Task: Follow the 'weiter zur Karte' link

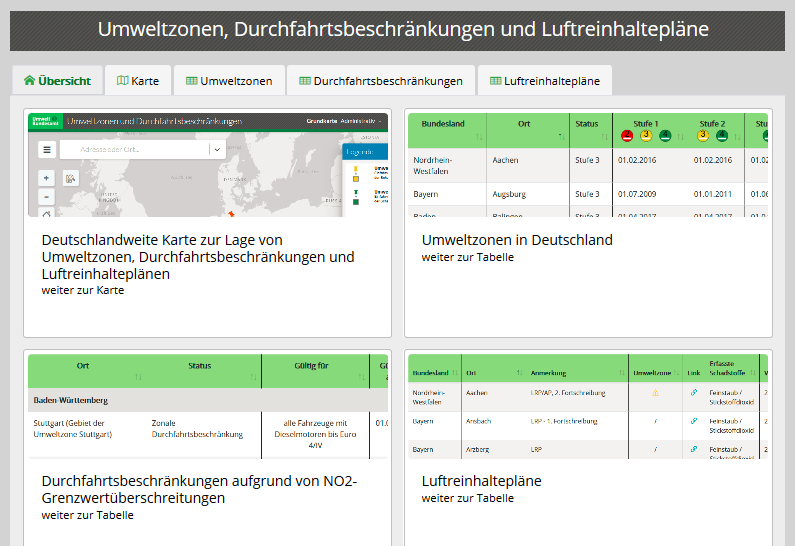Action: (83, 290)
